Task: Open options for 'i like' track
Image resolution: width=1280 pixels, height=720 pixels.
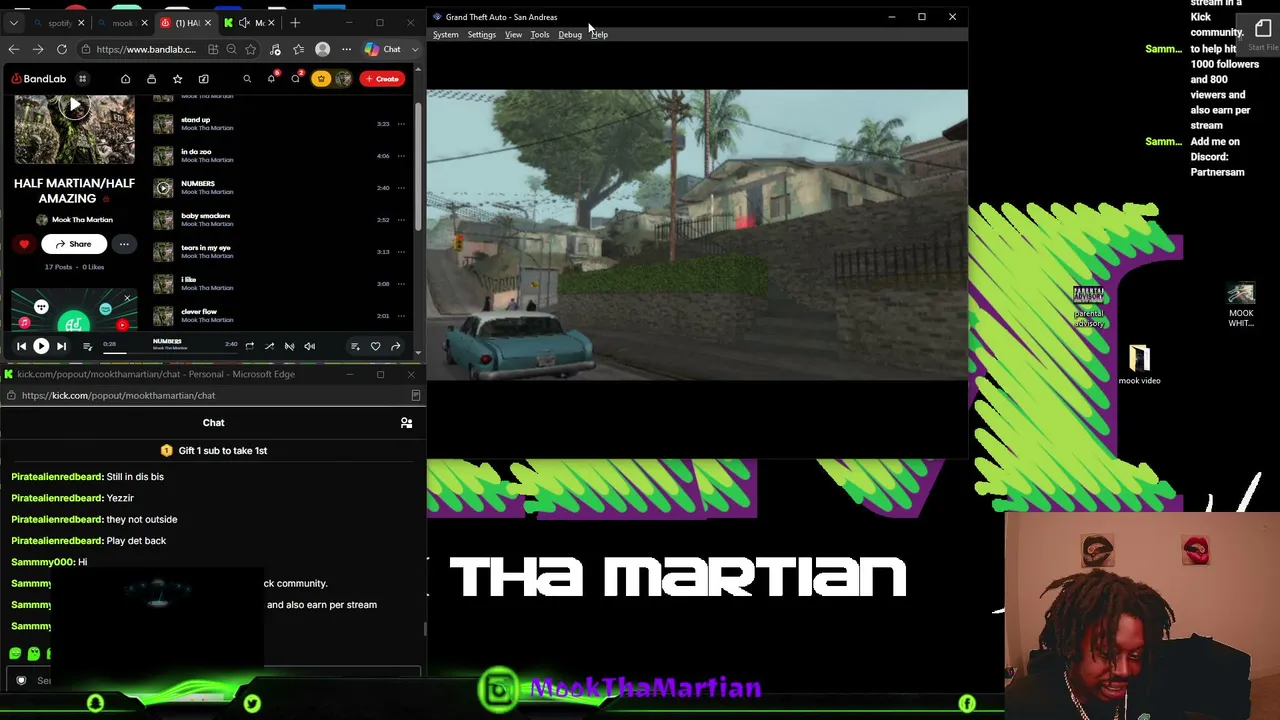Action: (x=401, y=284)
